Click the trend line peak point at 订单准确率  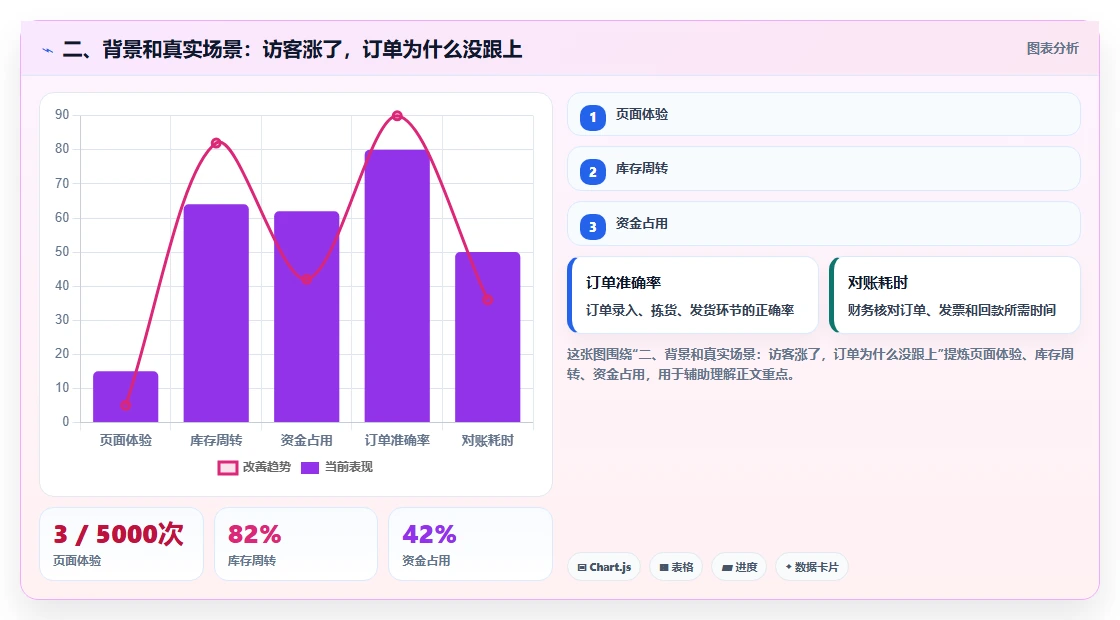(397, 116)
